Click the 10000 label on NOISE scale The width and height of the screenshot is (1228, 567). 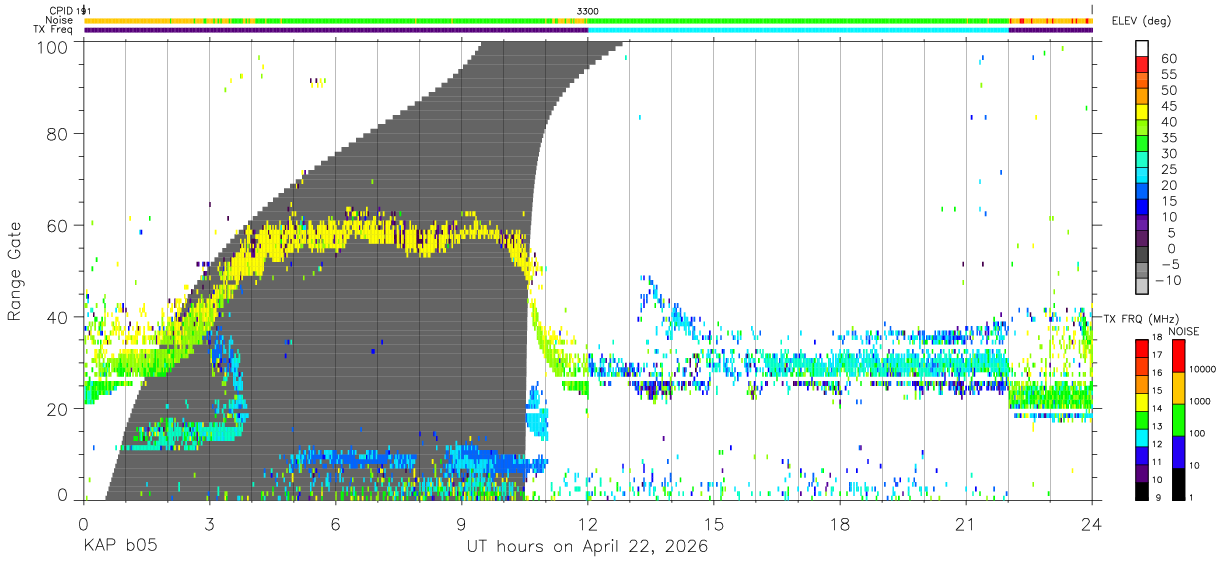(1204, 369)
